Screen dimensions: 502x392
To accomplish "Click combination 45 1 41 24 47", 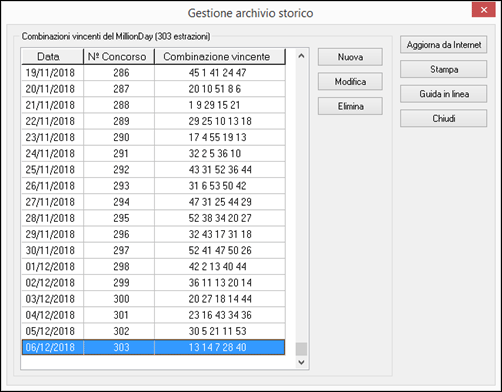I will (217, 73).
